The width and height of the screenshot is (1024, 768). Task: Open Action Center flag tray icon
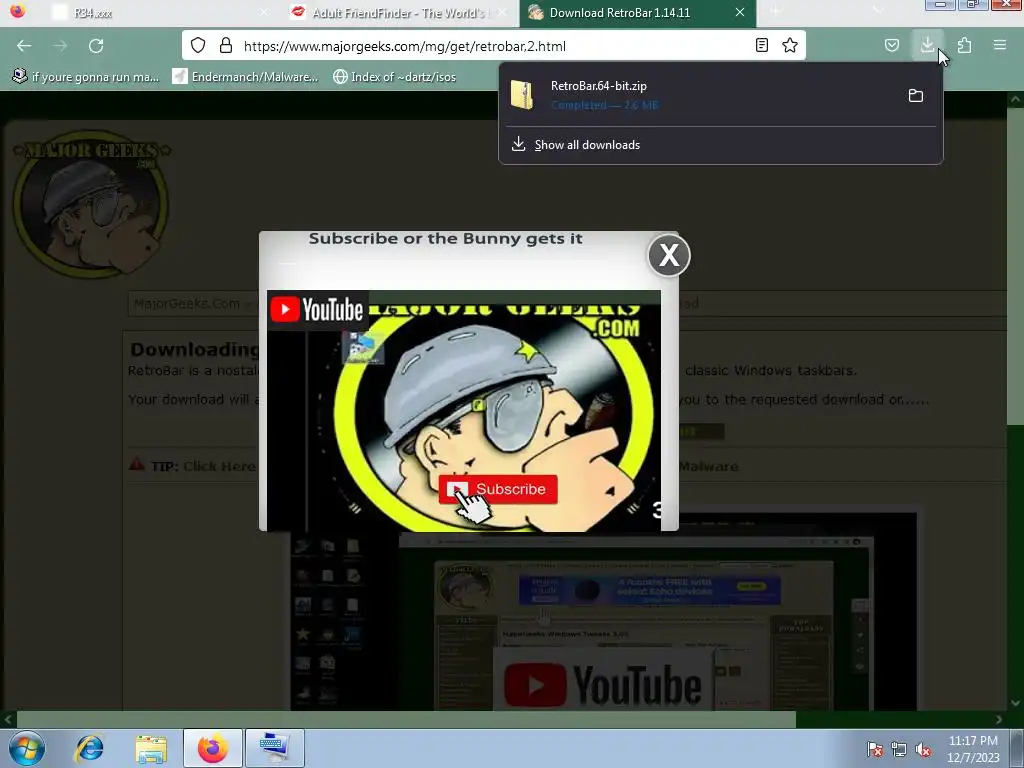pyautogui.click(x=875, y=749)
